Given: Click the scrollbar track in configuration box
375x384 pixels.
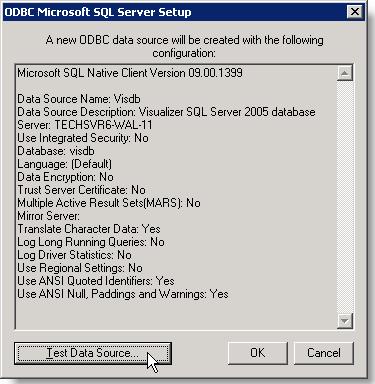Looking at the screenshot, I should tap(345, 197).
